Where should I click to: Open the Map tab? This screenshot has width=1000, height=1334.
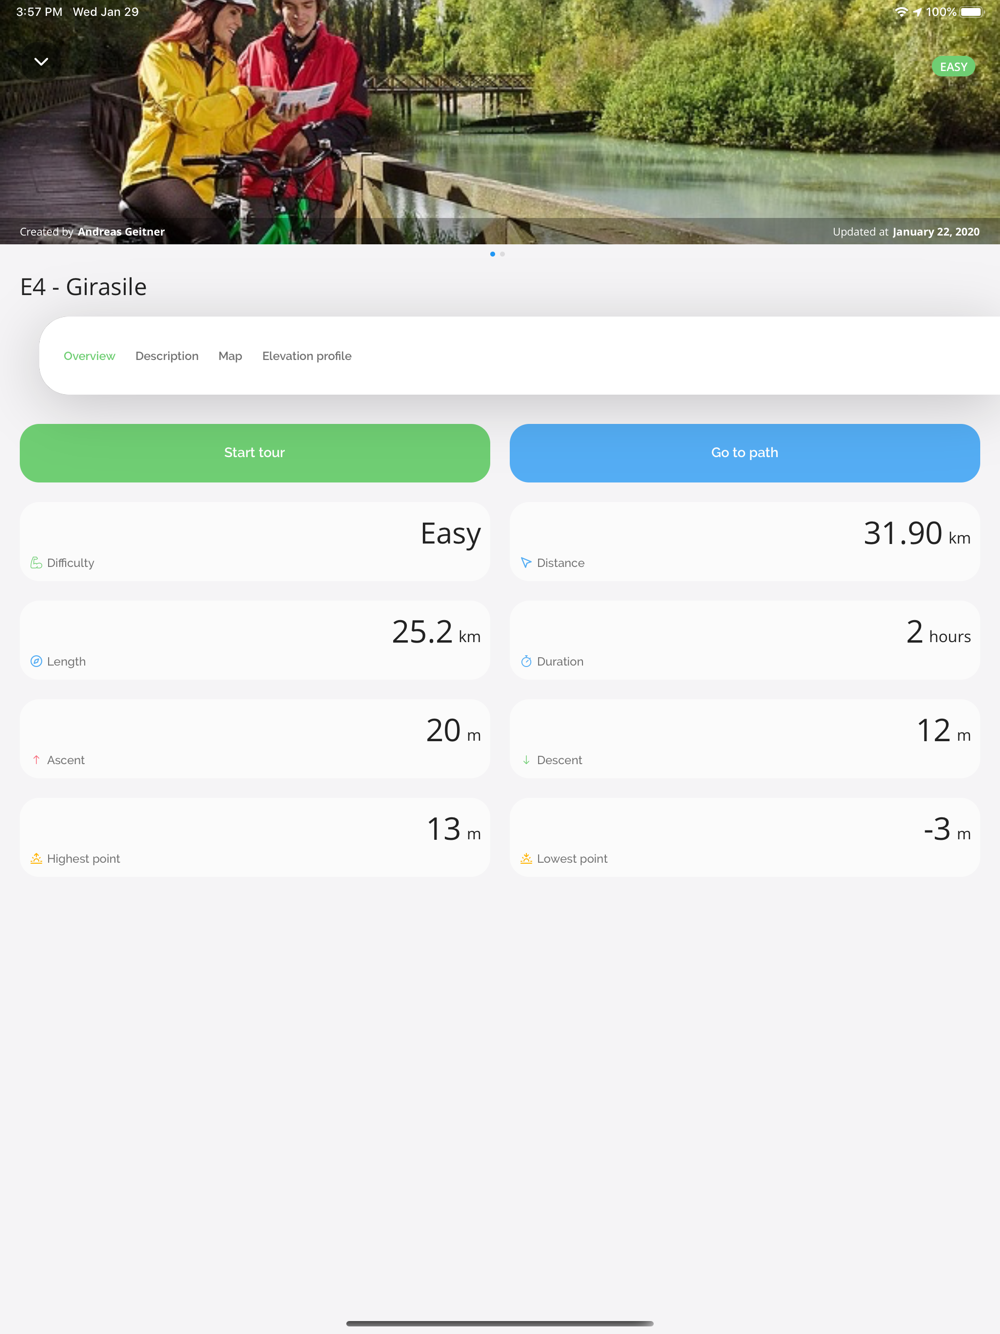(230, 356)
